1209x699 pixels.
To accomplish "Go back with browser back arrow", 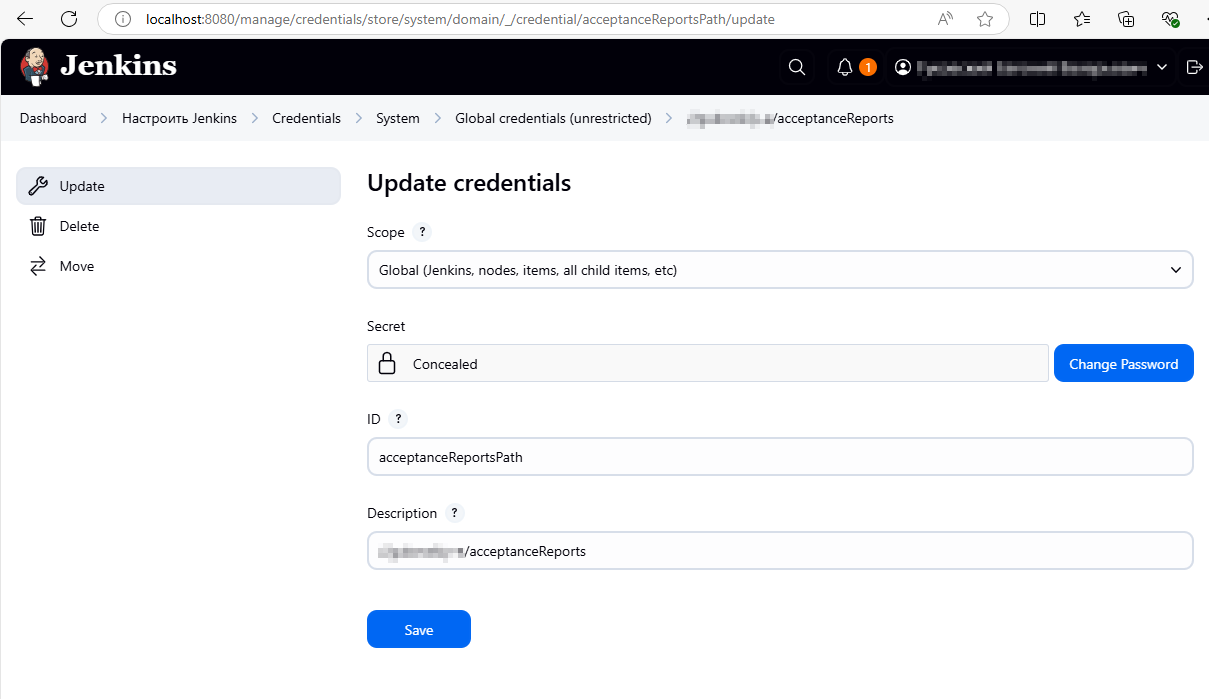I will click(x=25, y=19).
